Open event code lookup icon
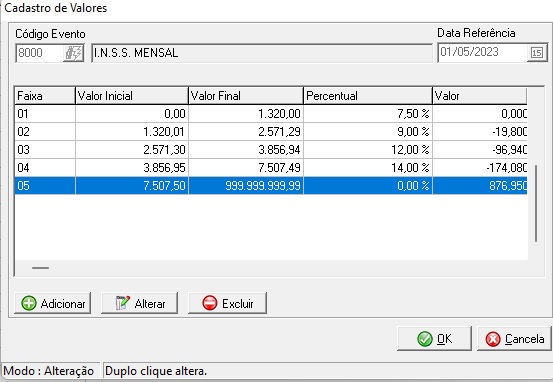The width and height of the screenshot is (553, 382). click(73, 53)
